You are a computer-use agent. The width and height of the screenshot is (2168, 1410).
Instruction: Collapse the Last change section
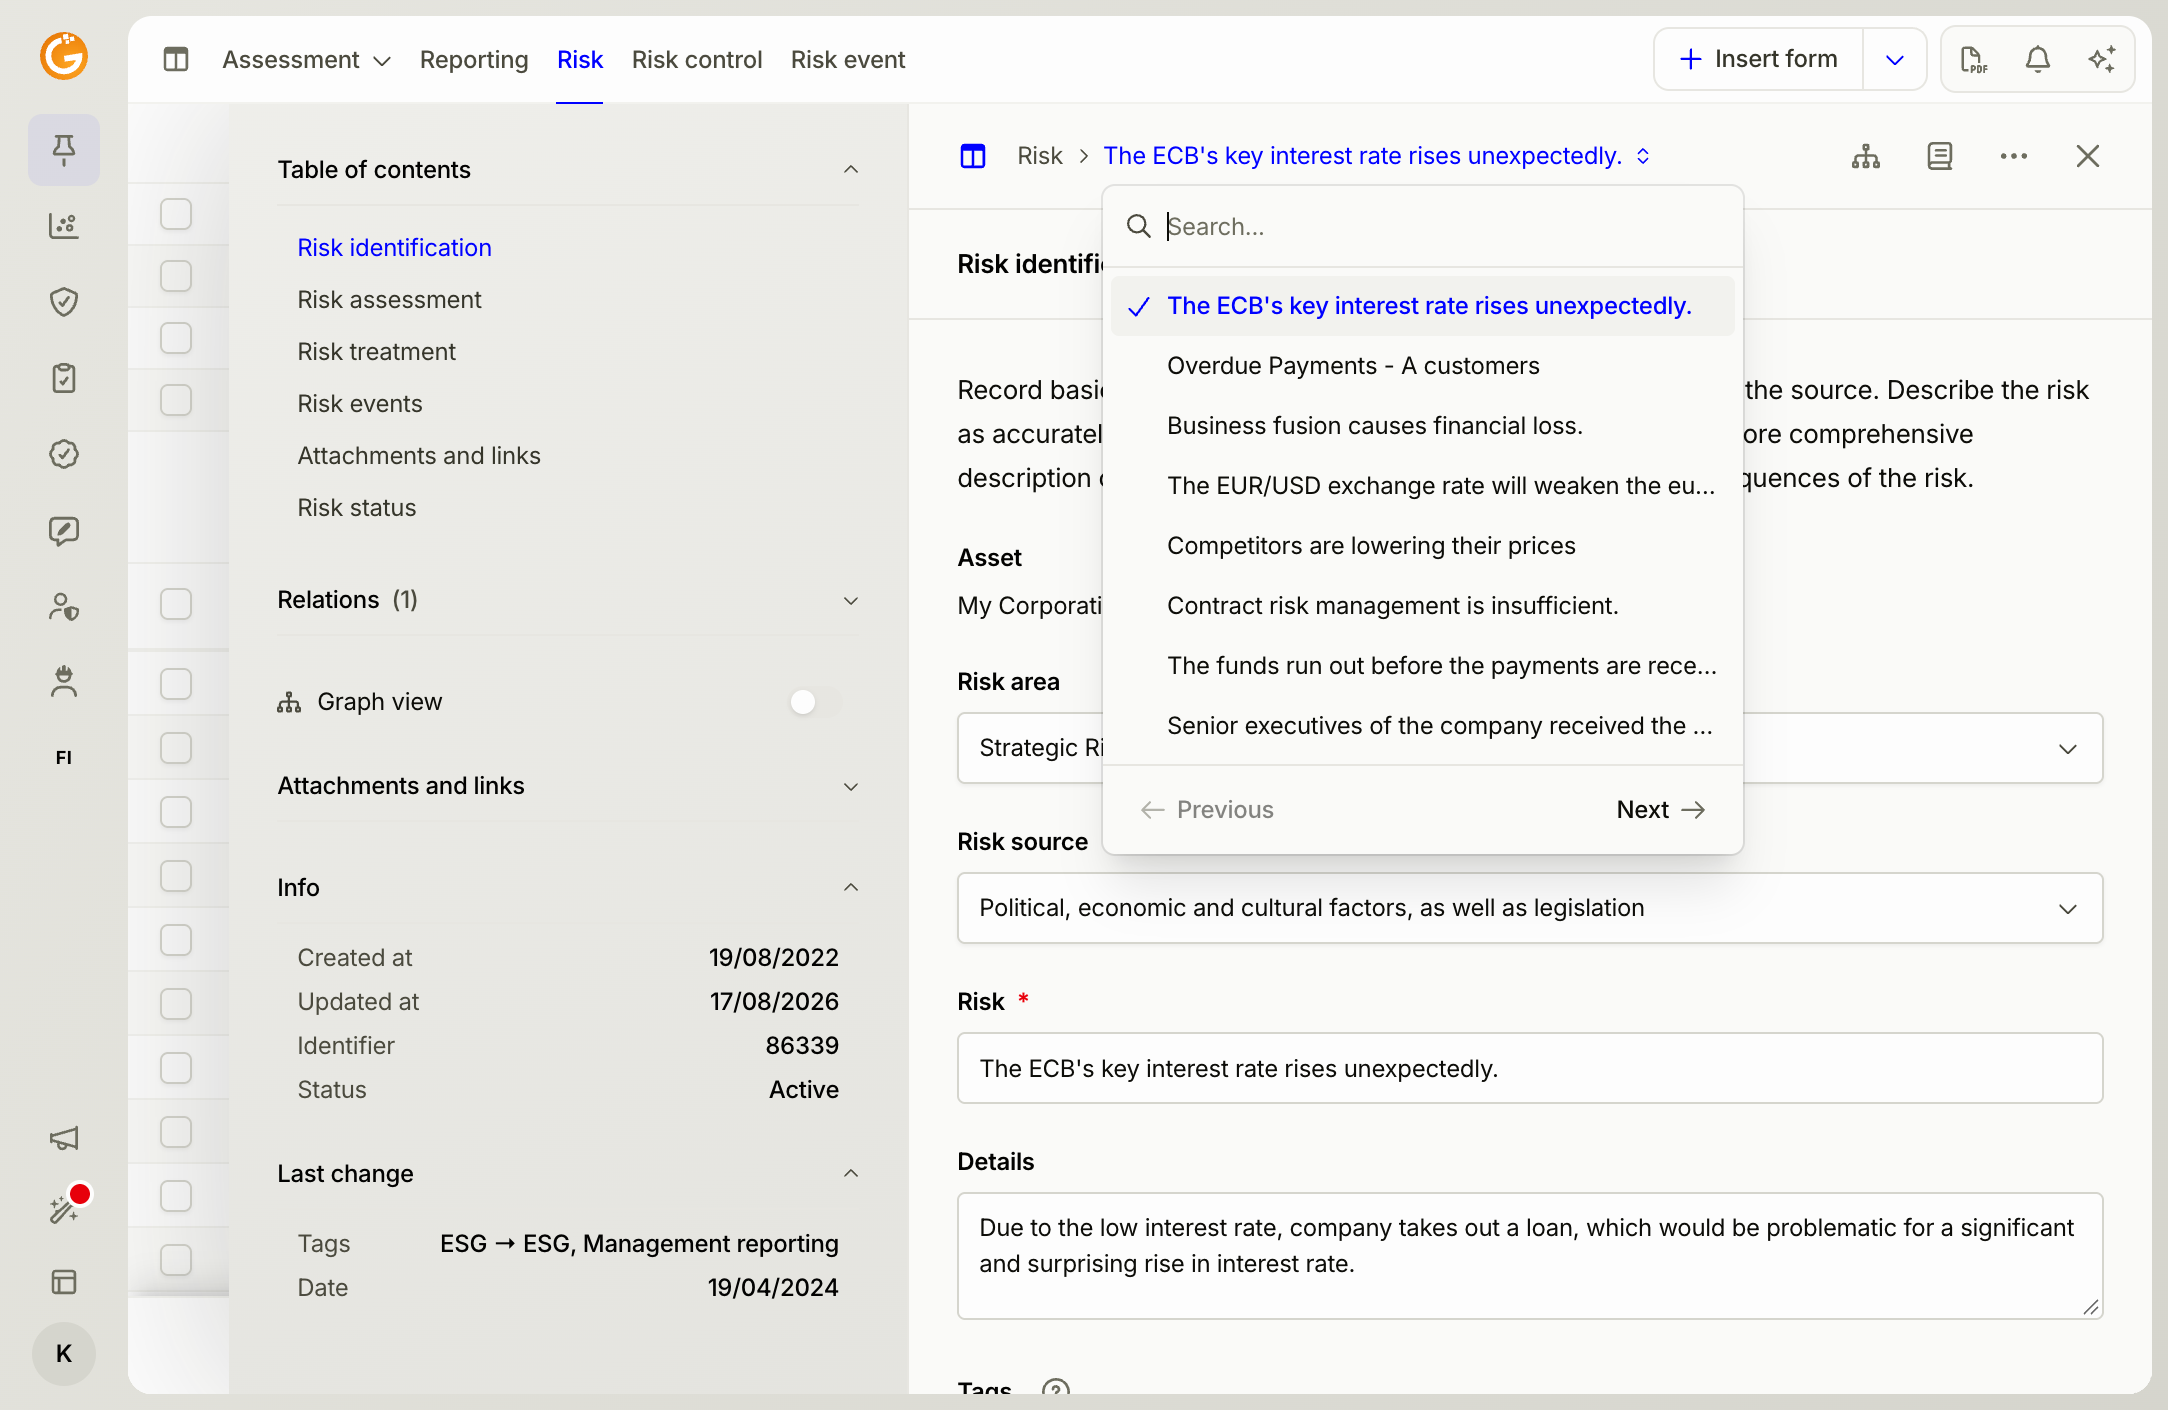tap(851, 1174)
